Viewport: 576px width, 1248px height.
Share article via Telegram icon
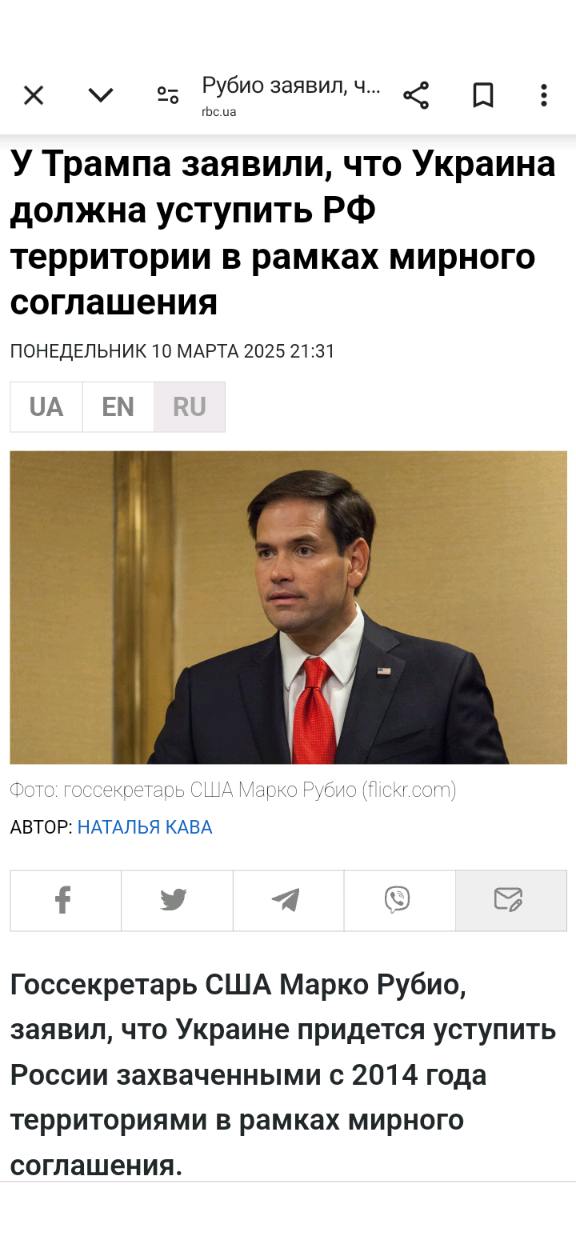pos(288,900)
